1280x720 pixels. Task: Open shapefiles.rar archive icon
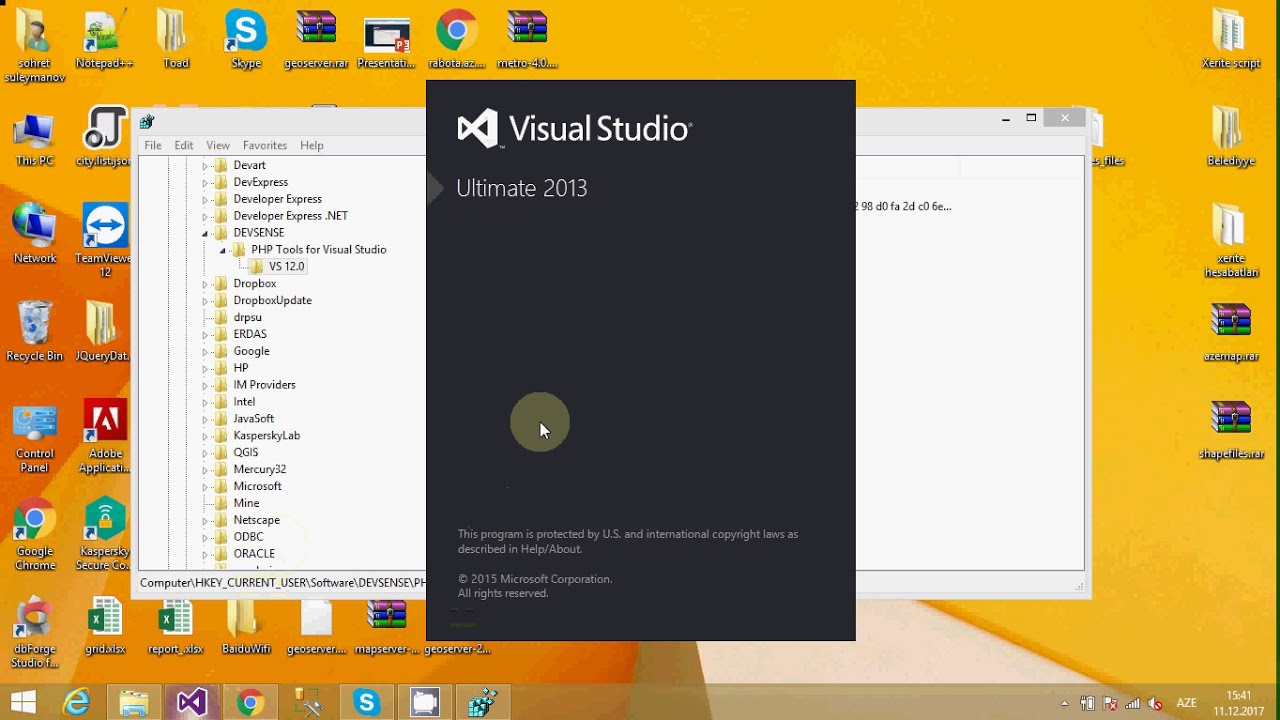tap(1231, 430)
